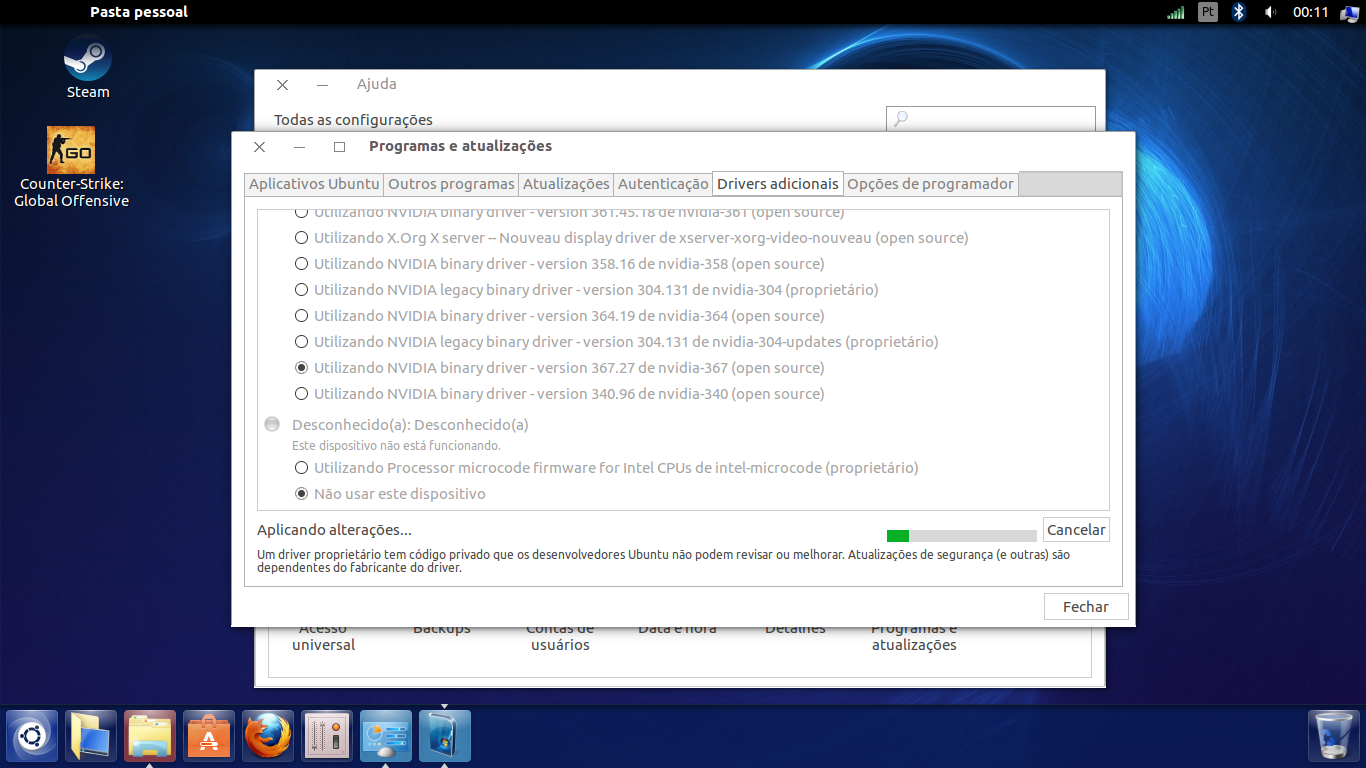Image resolution: width=1366 pixels, height=768 pixels.
Task: Select NVIDIA driver version 367.27
Action: coord(559,368)
